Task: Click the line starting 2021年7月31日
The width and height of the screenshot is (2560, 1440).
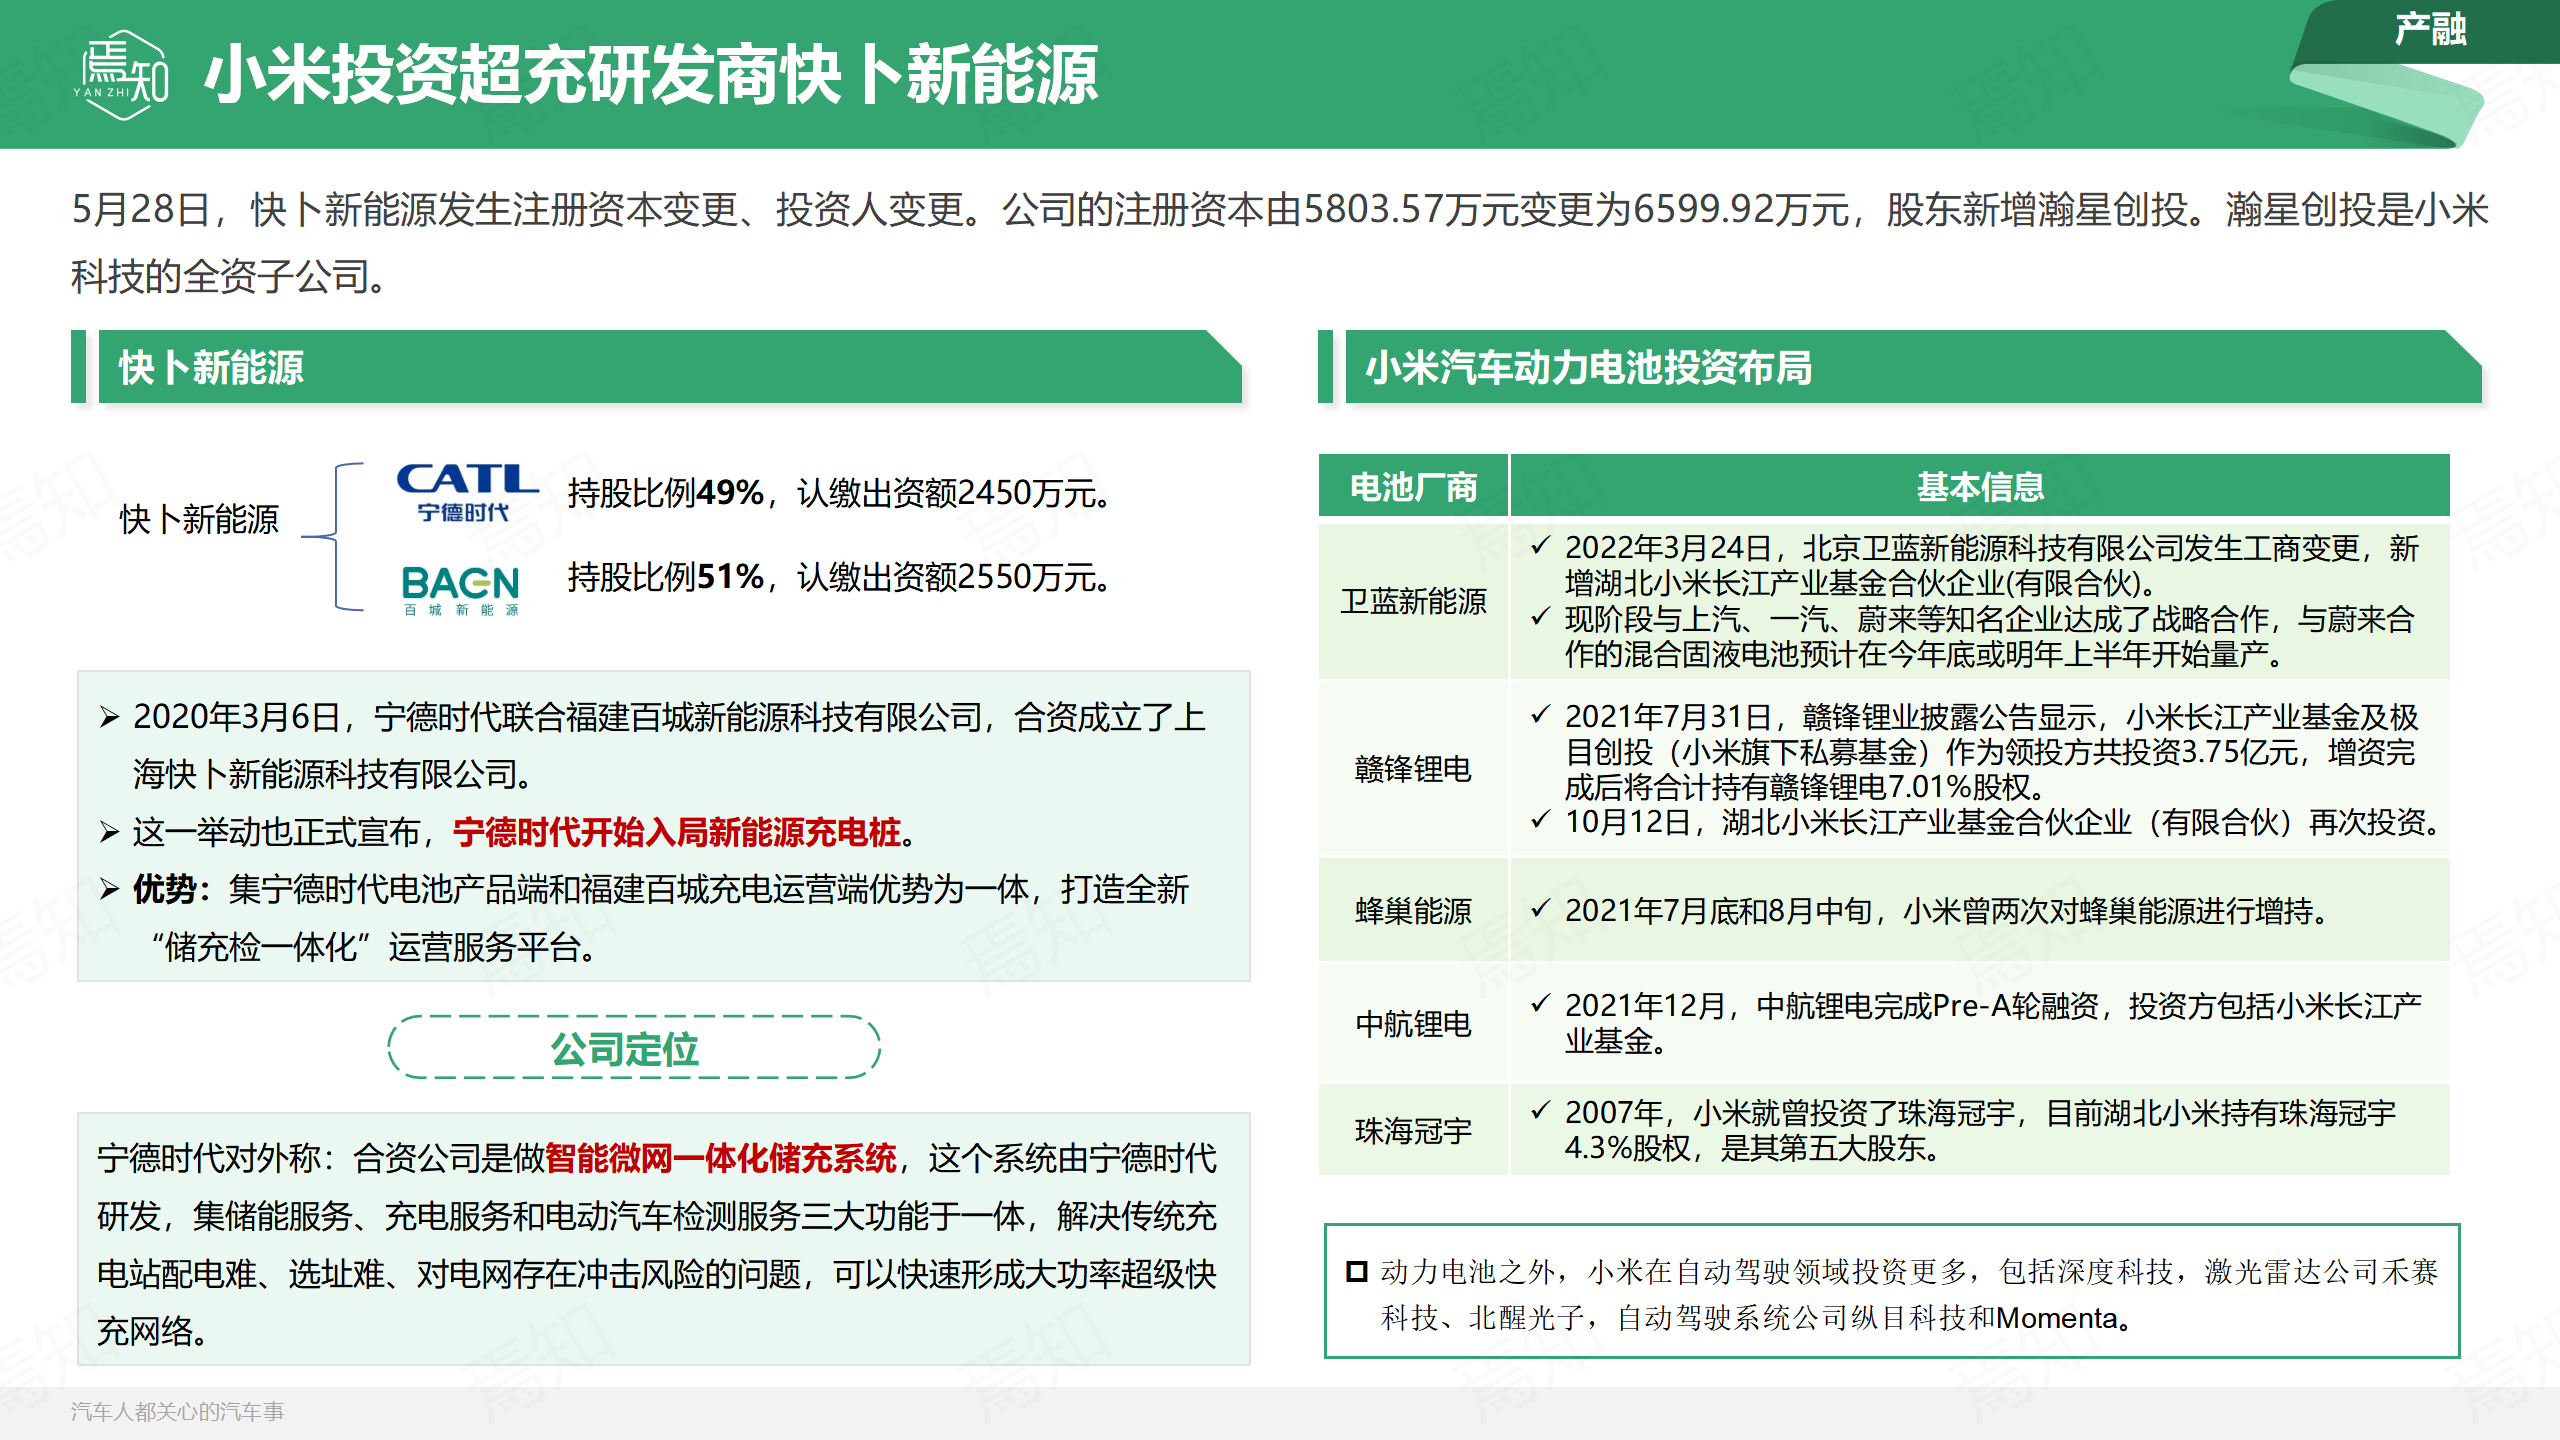Action: coord(1975,751)
